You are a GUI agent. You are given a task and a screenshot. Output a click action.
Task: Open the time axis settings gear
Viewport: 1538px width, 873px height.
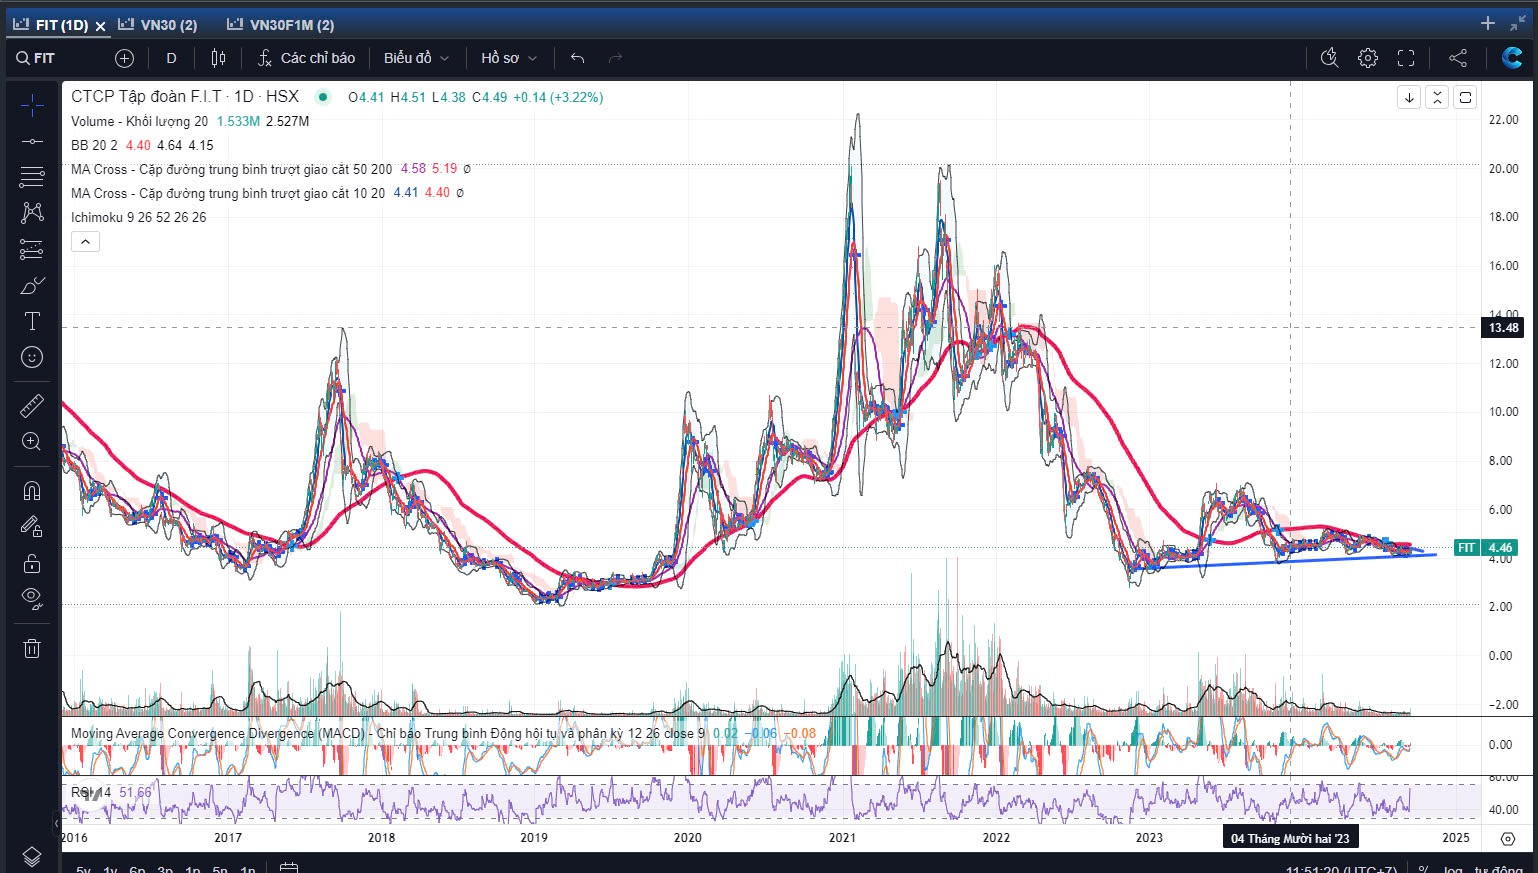click(1508, 838)
